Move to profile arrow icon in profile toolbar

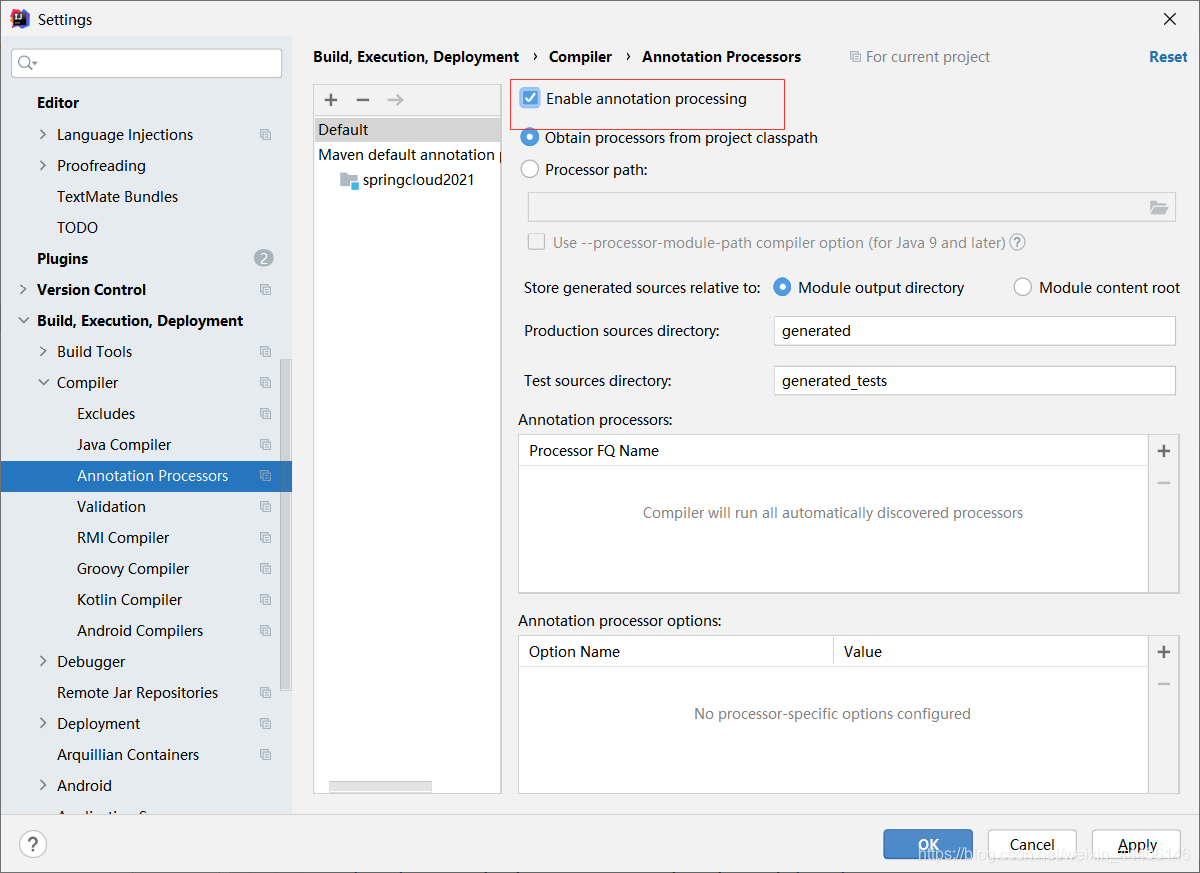pos(395,100)
